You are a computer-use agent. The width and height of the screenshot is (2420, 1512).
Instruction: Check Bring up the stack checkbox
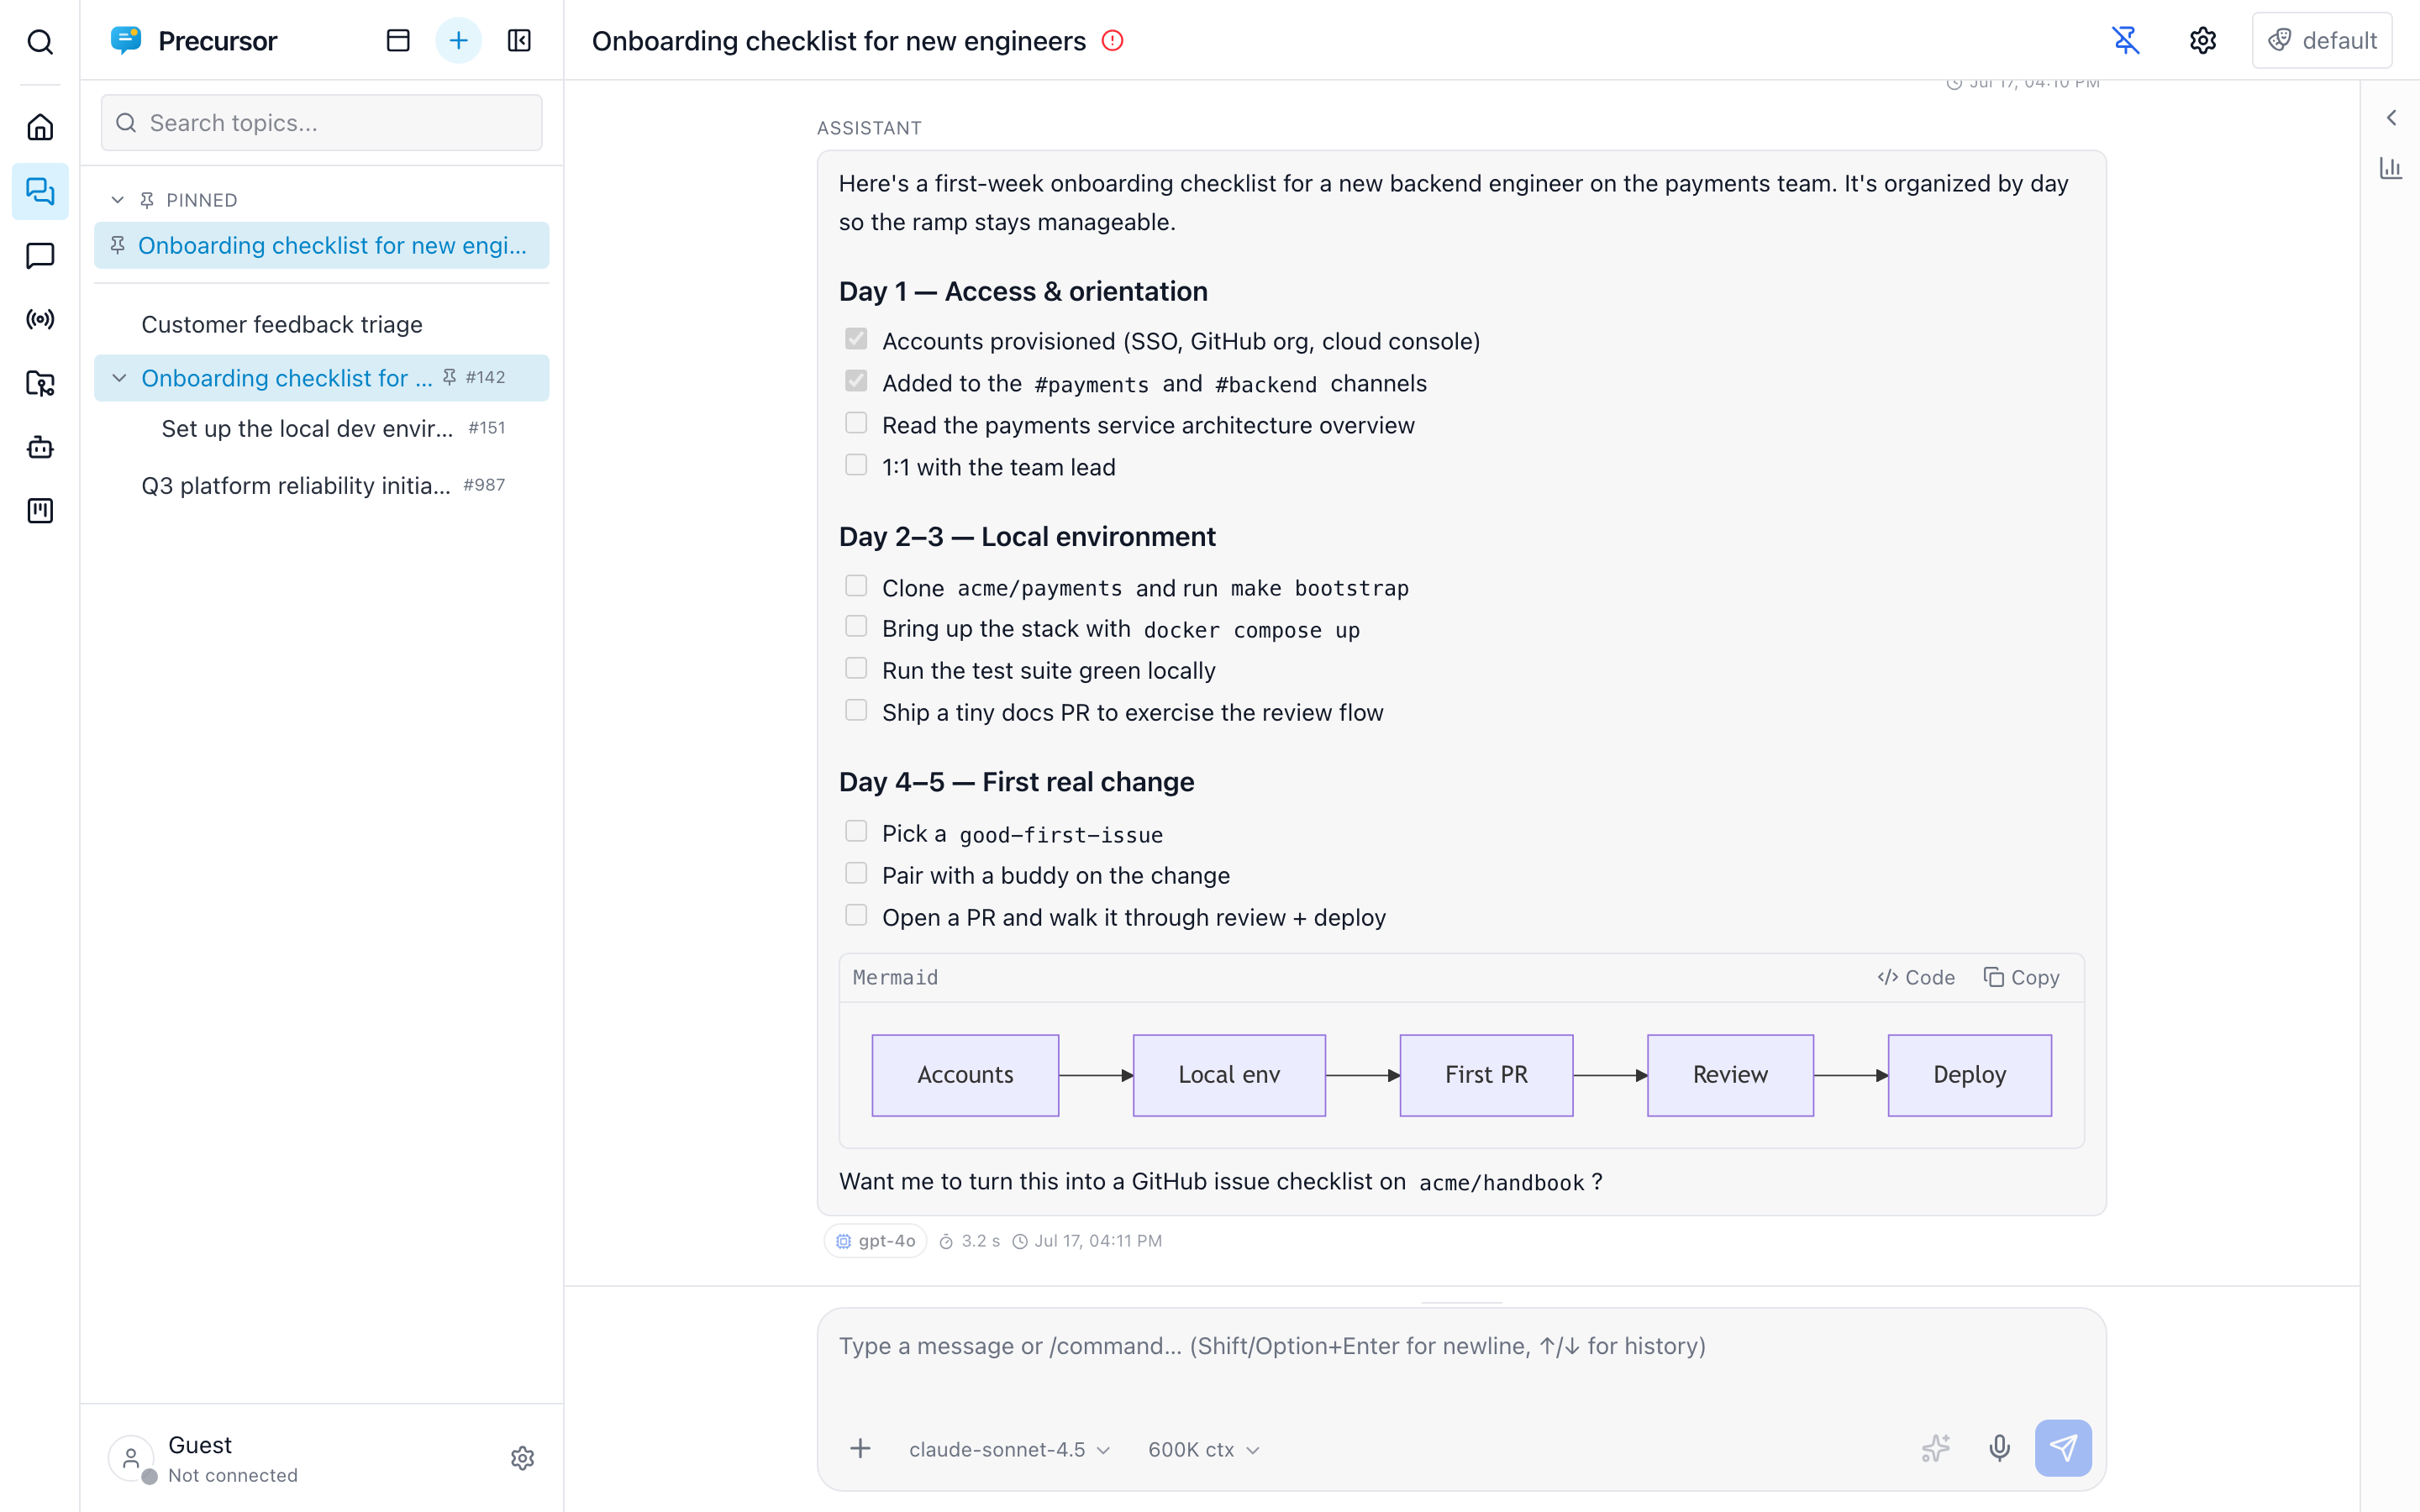click(856, 627)
